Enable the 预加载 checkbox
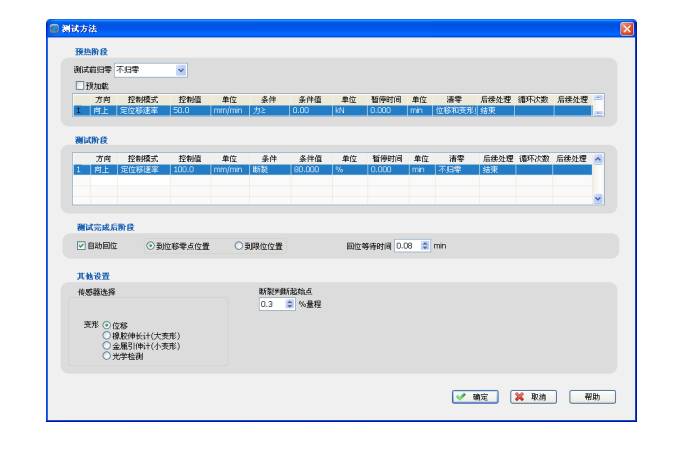The image size is (677, 471). (x=80, y=86)
